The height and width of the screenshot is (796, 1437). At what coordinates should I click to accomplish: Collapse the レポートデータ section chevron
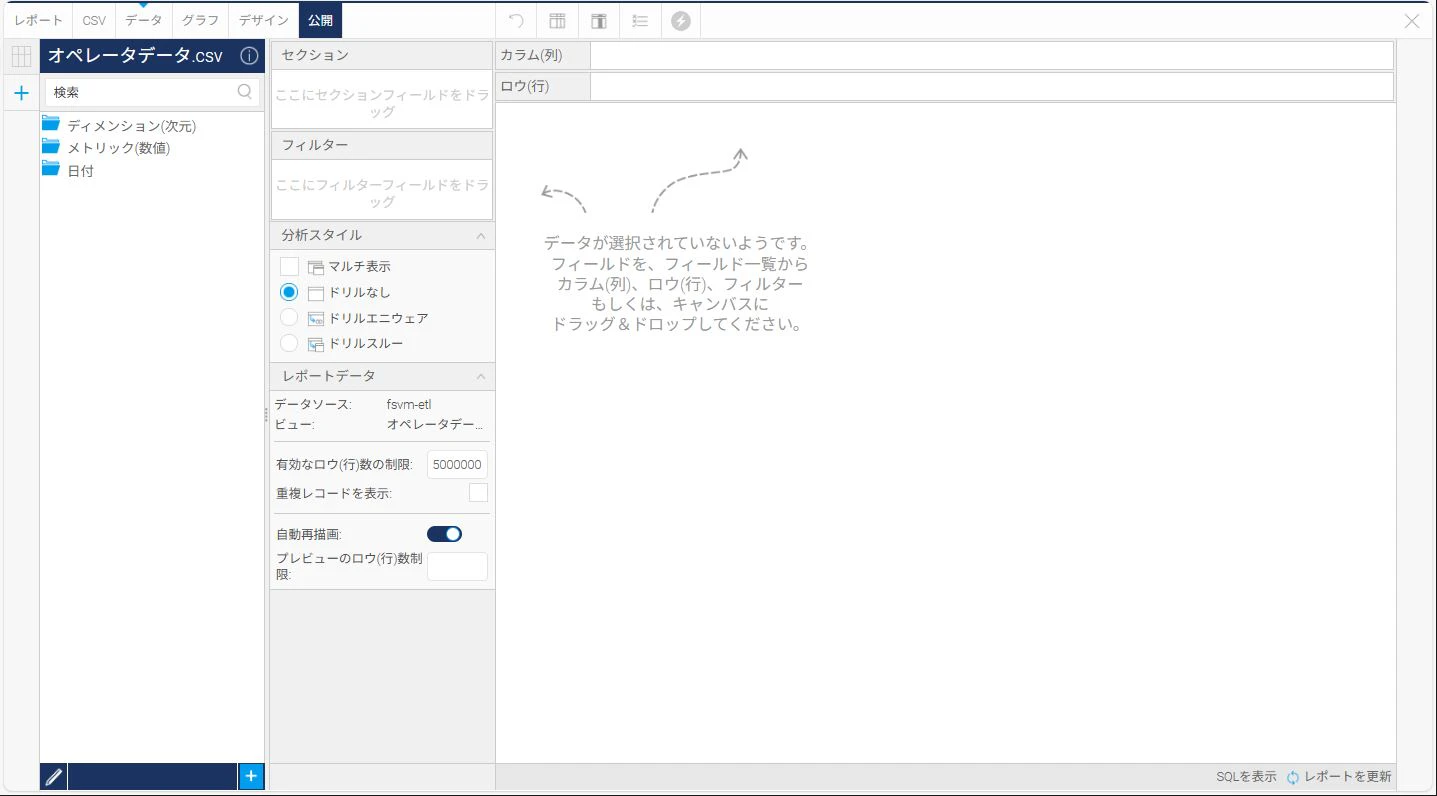[x=481, y=377]
